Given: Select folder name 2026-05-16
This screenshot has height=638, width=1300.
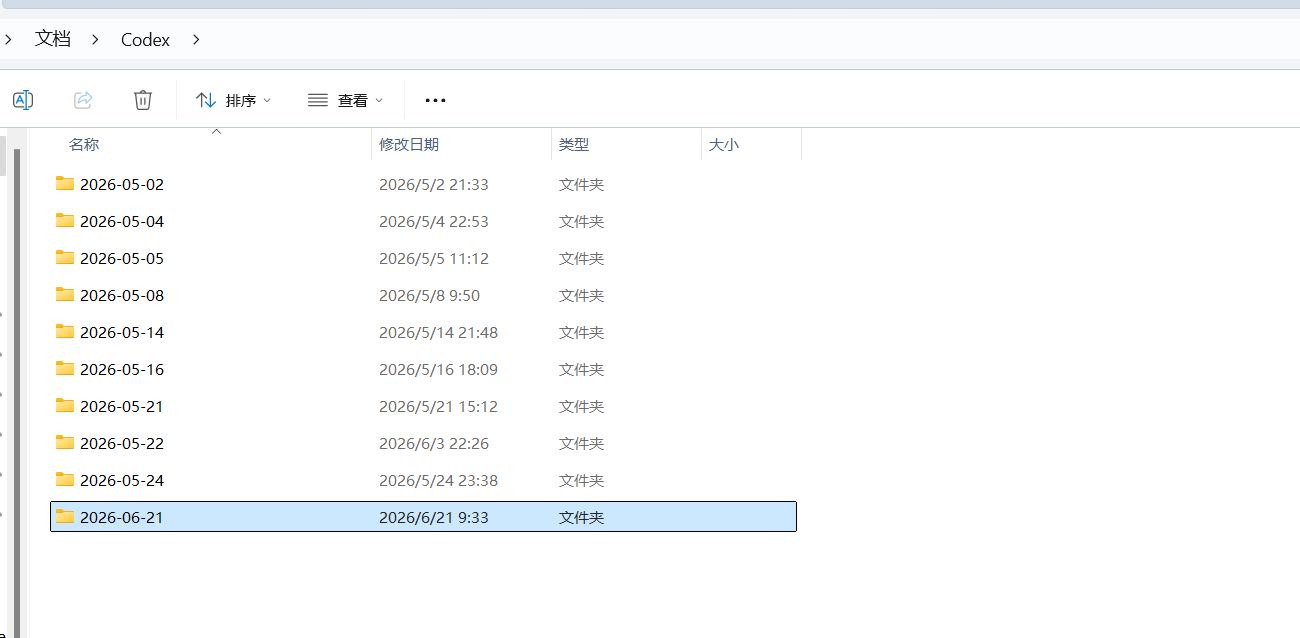Looking at the screenshot, I should coord(122,370).
